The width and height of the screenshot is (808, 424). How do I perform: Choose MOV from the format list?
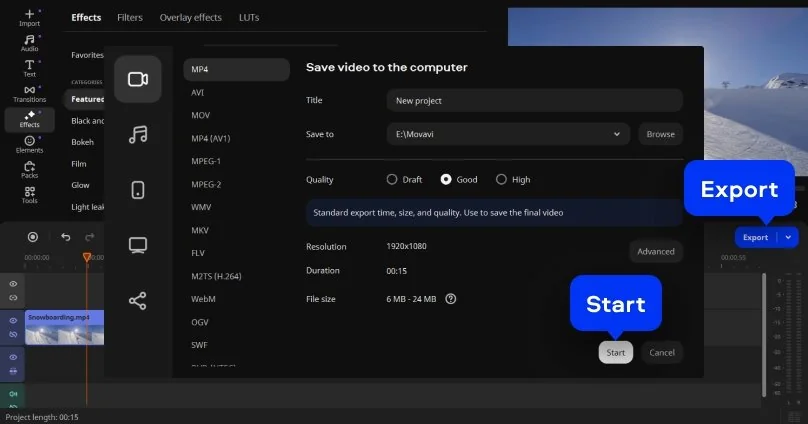coord(201,115)
